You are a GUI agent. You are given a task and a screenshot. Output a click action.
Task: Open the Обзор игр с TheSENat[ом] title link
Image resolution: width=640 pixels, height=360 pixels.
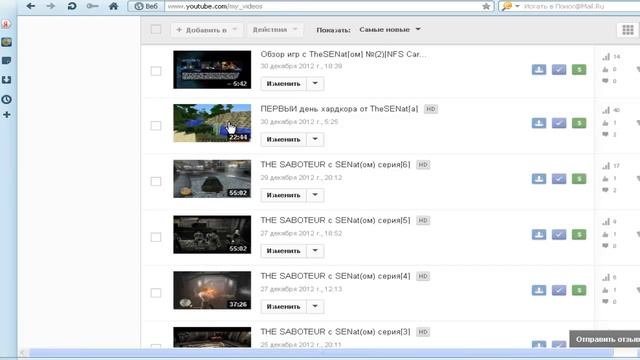(x=343, y=54)
